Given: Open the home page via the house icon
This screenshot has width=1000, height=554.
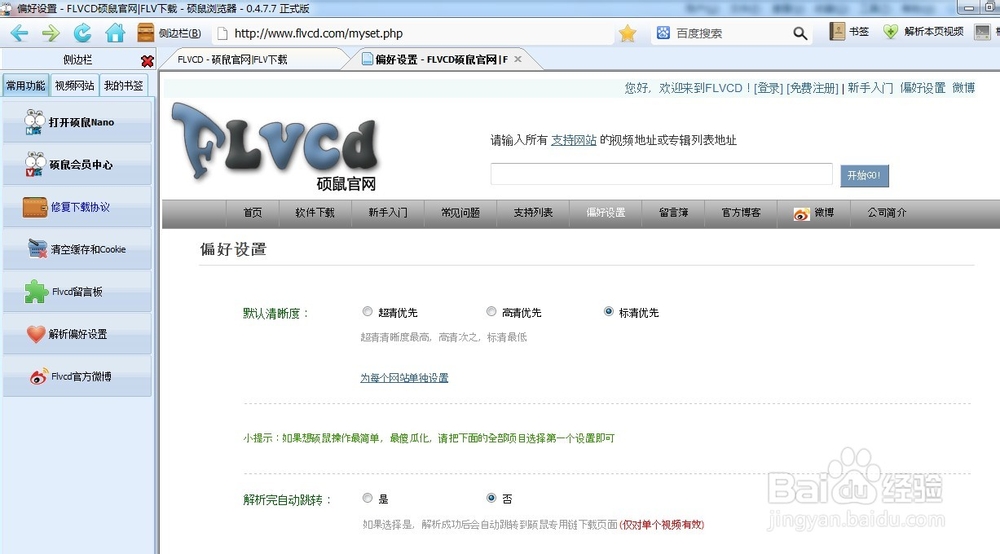Looking at the screenshot, I should 115,33.
